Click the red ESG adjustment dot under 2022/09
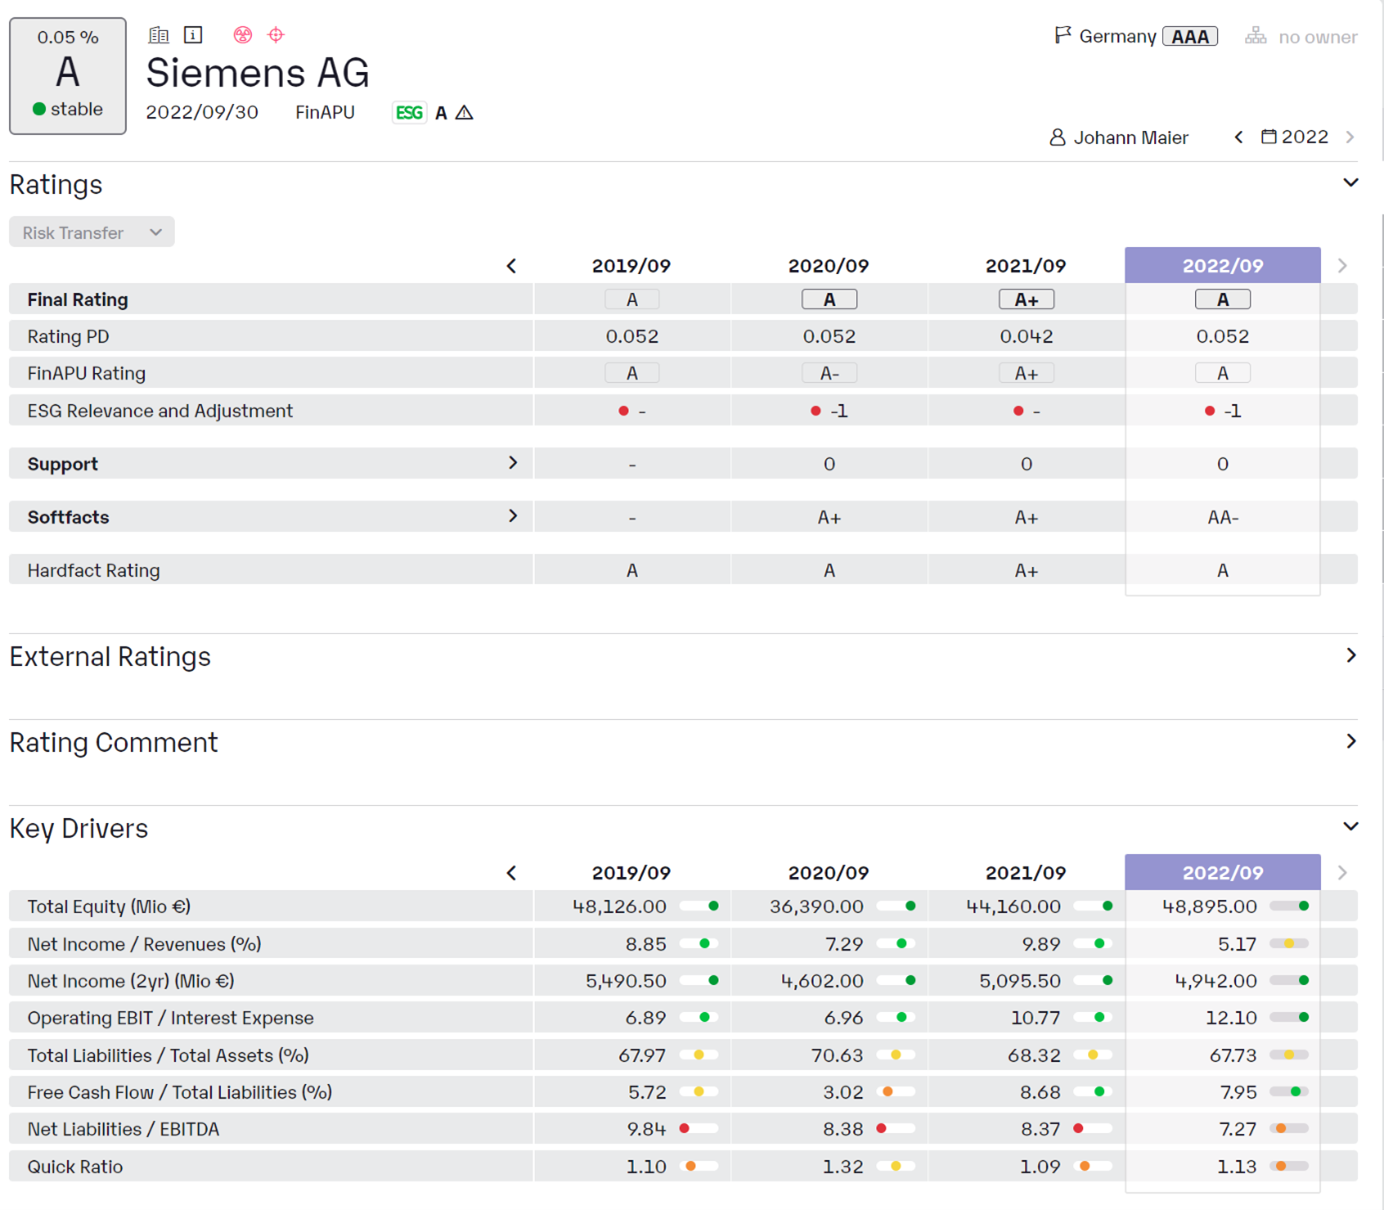The image size is (1384, 1210). point(1210,411)
